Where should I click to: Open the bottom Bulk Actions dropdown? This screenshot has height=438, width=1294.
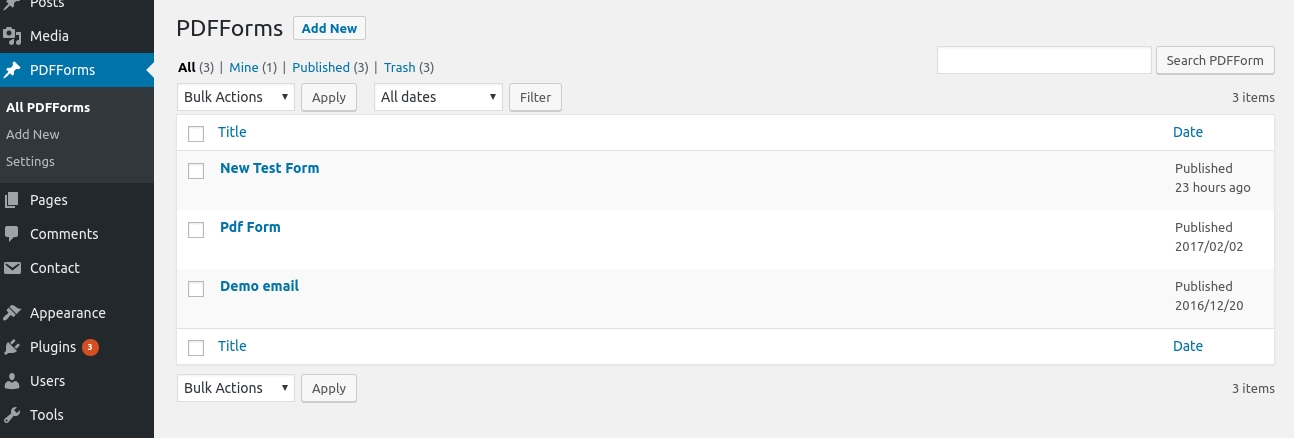coord(236,388)
